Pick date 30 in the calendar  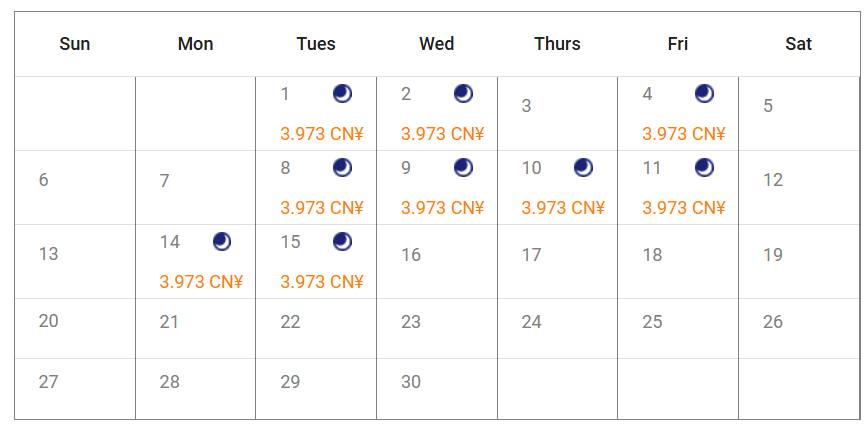411,382
